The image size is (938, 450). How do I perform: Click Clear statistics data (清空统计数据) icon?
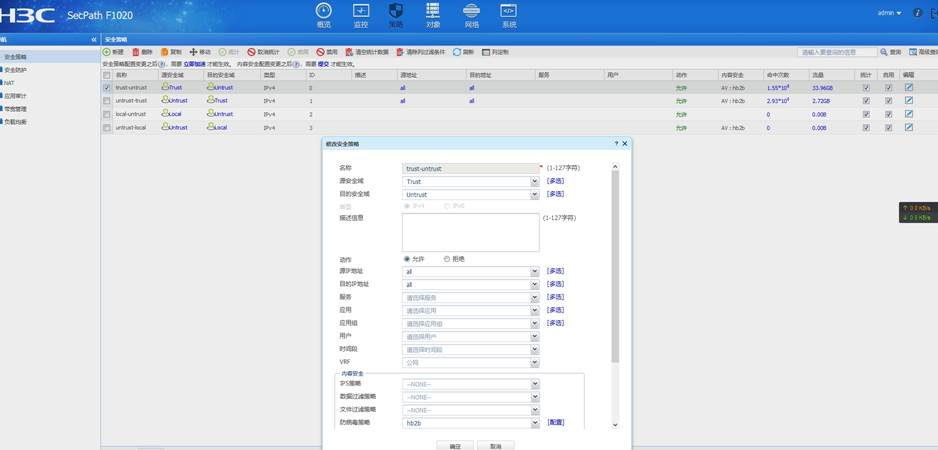tap(349, 52)
